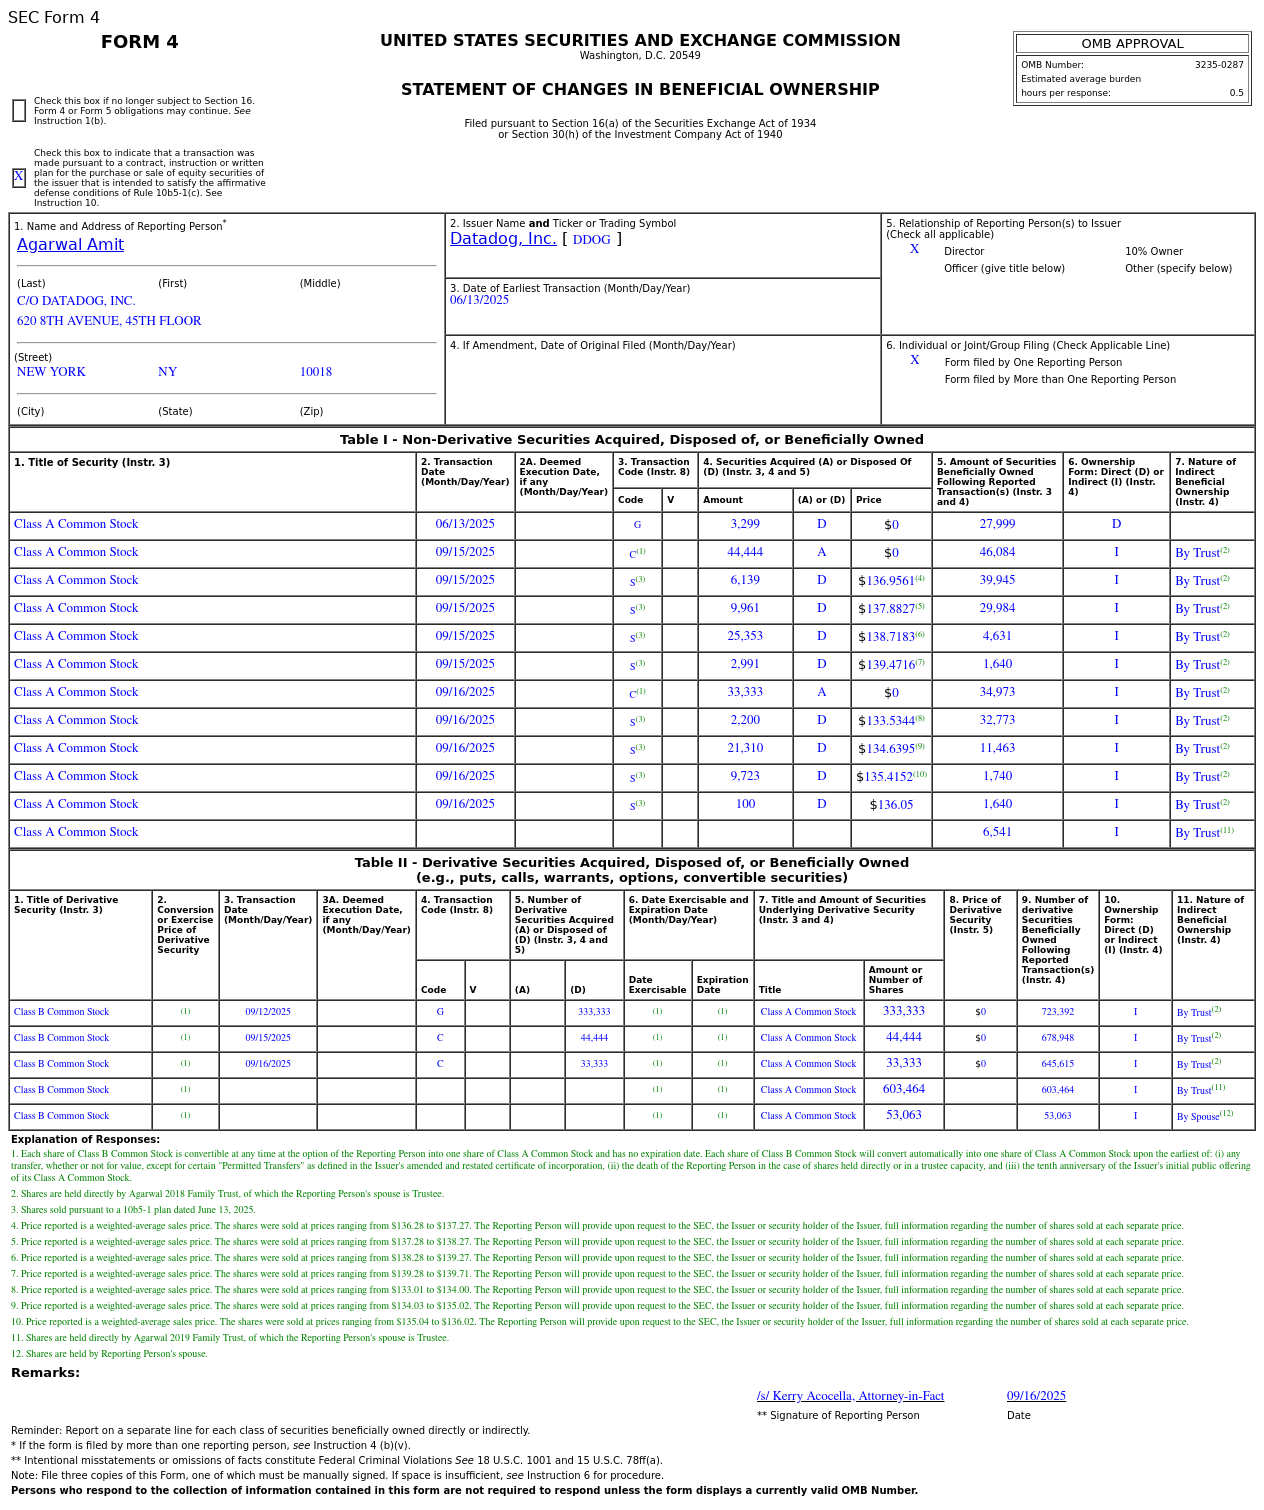The width and height of the screenshot is (1264, 1510).
Task: Open the Kerry Acocella, Attorney-in-Fact signature link
Action: pos(850,1396)
